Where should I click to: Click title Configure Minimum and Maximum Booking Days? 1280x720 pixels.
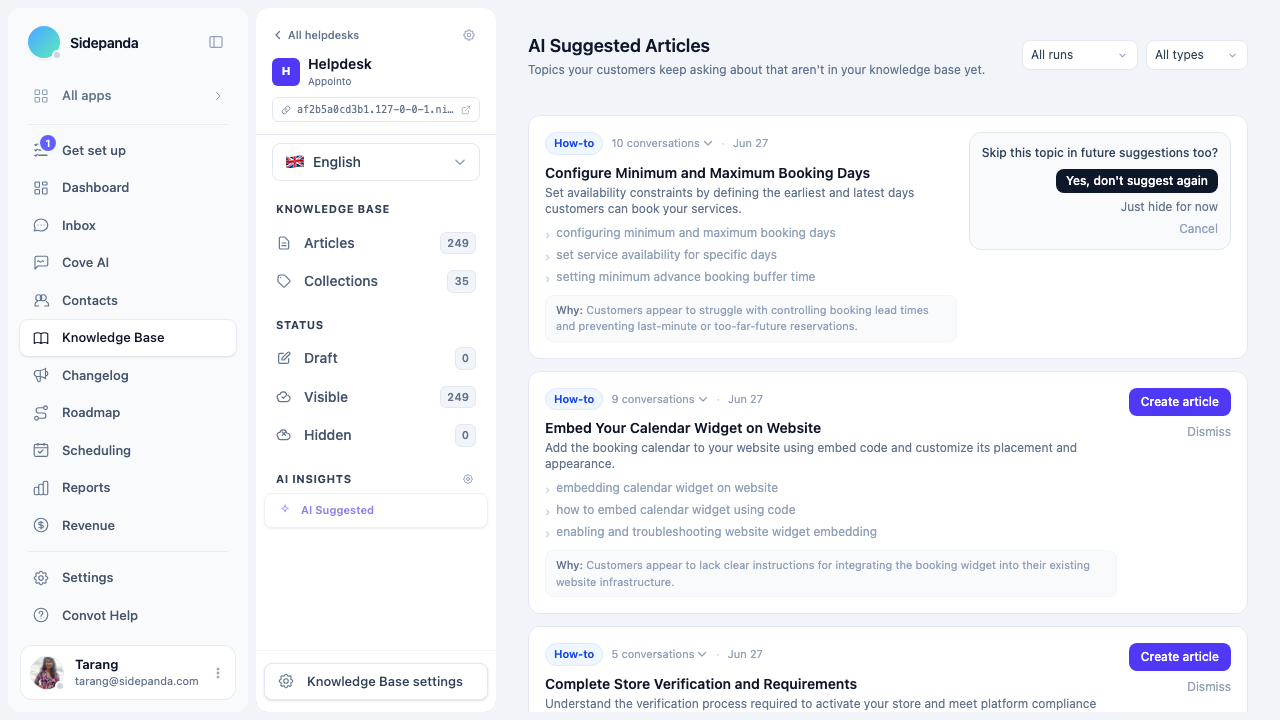pyautogui.click(x=707, y=173)
